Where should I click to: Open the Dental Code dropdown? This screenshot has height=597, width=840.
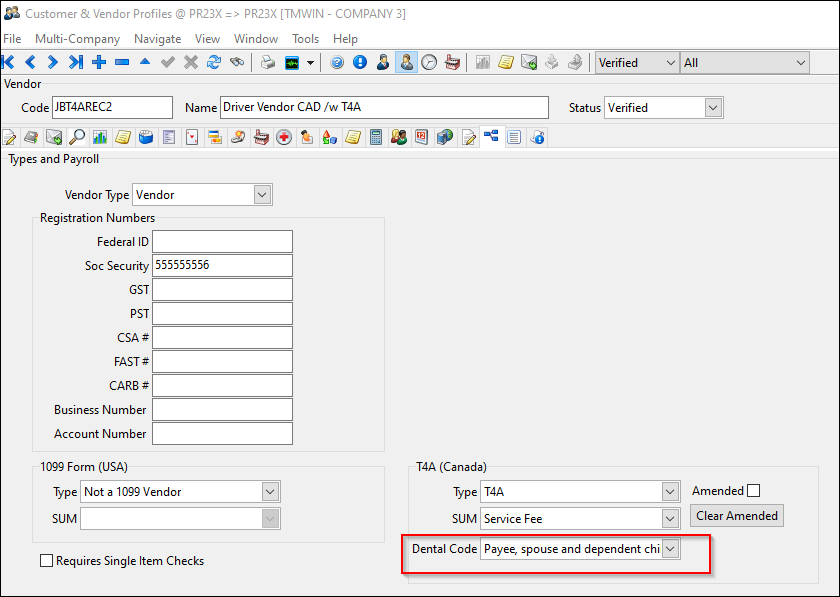tap(671, 549)
